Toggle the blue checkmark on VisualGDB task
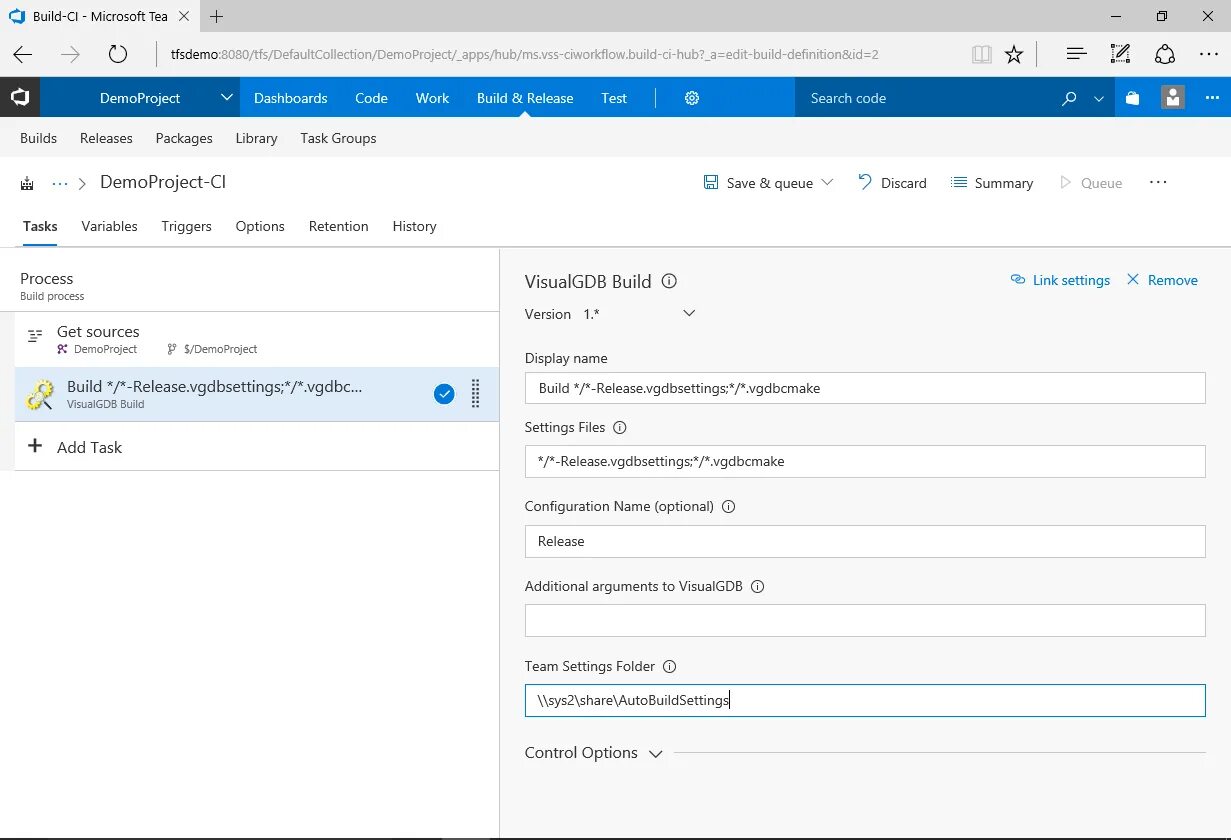Image resolution: width=1231 pixels, height=840 pixels. coord(444,394)
